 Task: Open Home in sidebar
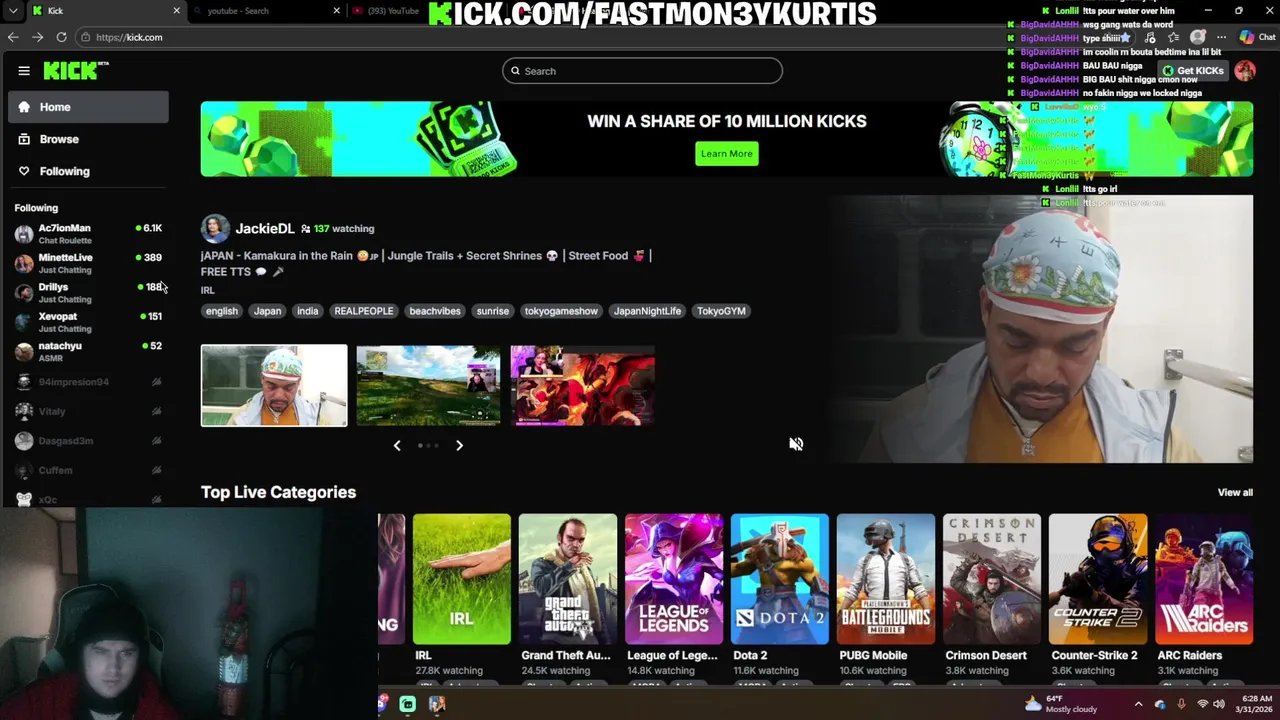click(x=88, y=107)
